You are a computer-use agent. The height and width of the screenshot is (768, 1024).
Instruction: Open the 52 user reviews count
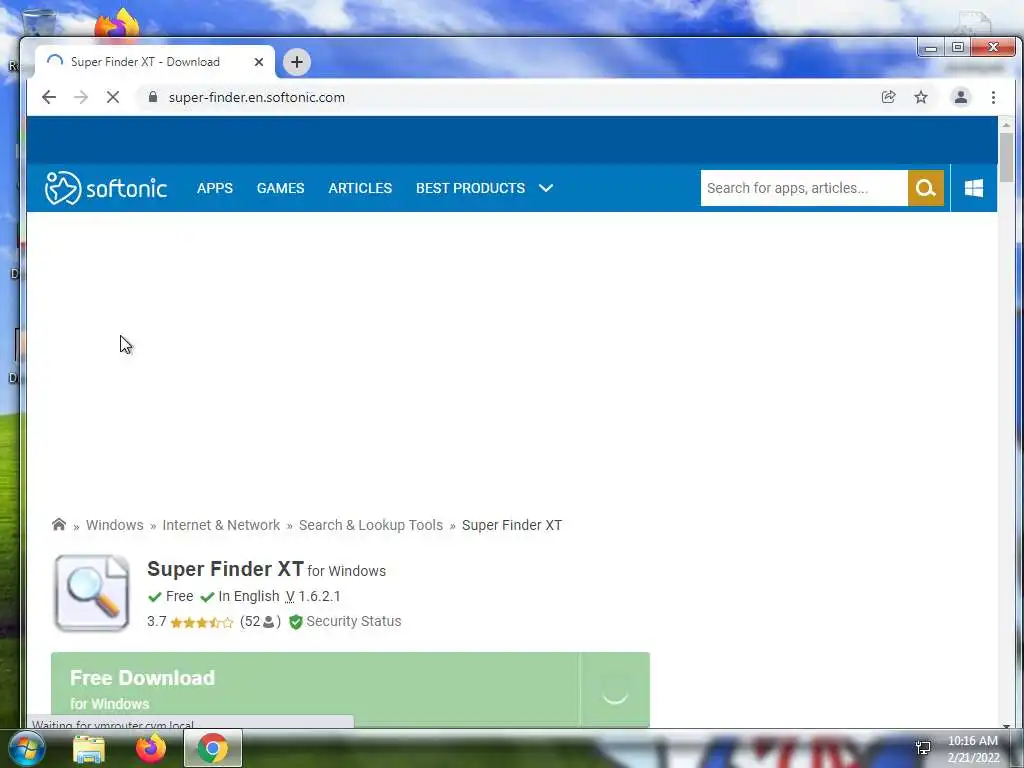click(260, 622)
